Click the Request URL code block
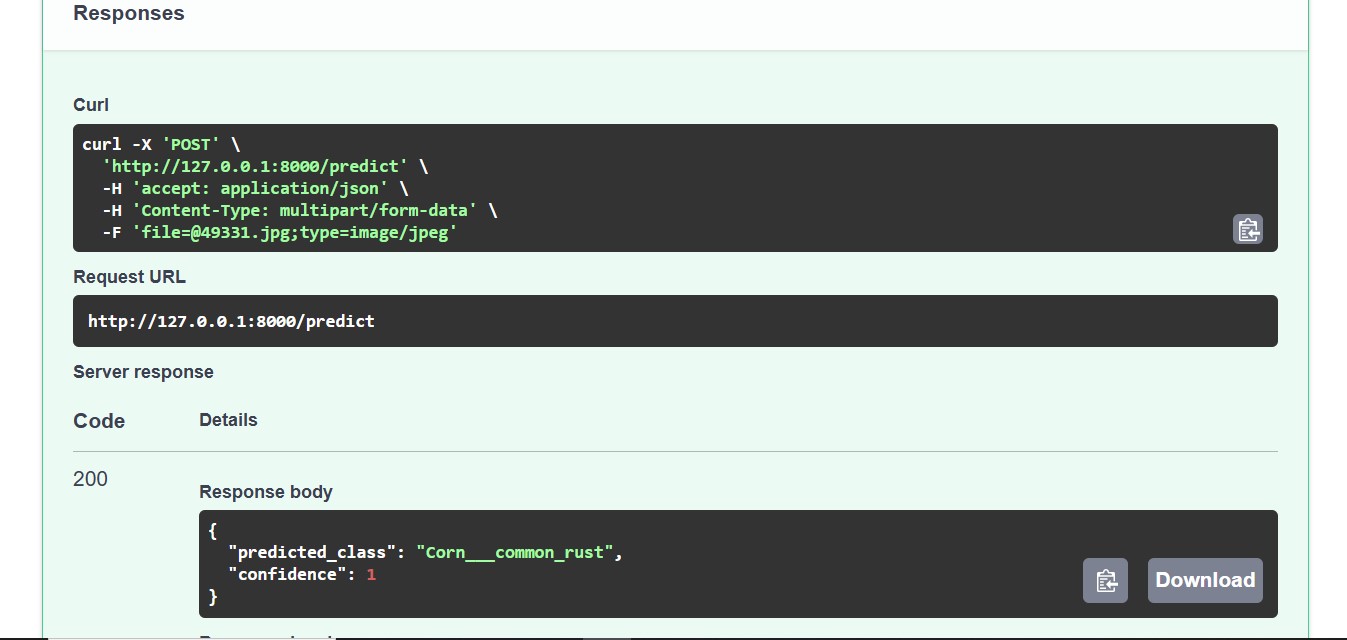 [675, 321]
